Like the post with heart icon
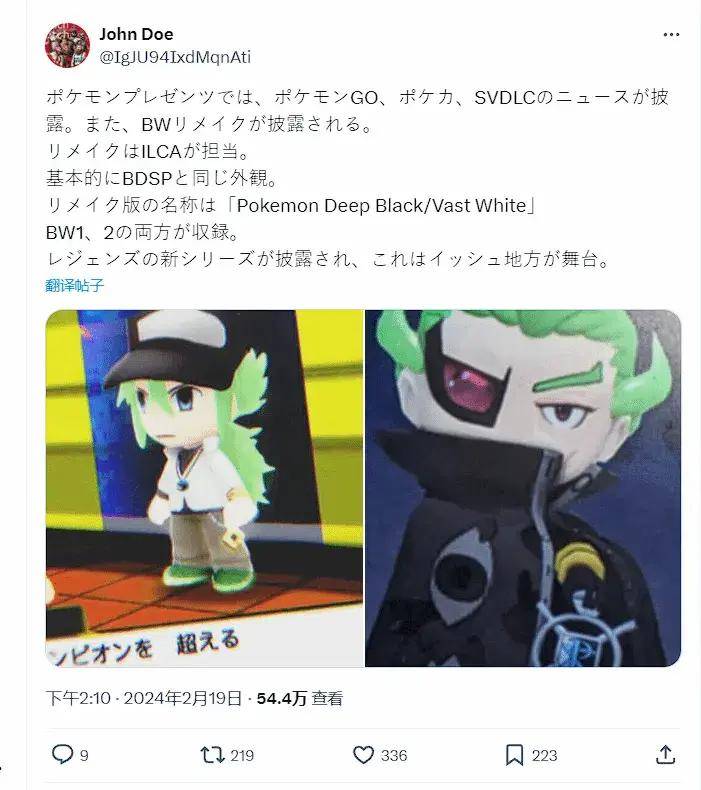Image resolution: width=701 pixels, height=790 pixels. click(363, 755)
